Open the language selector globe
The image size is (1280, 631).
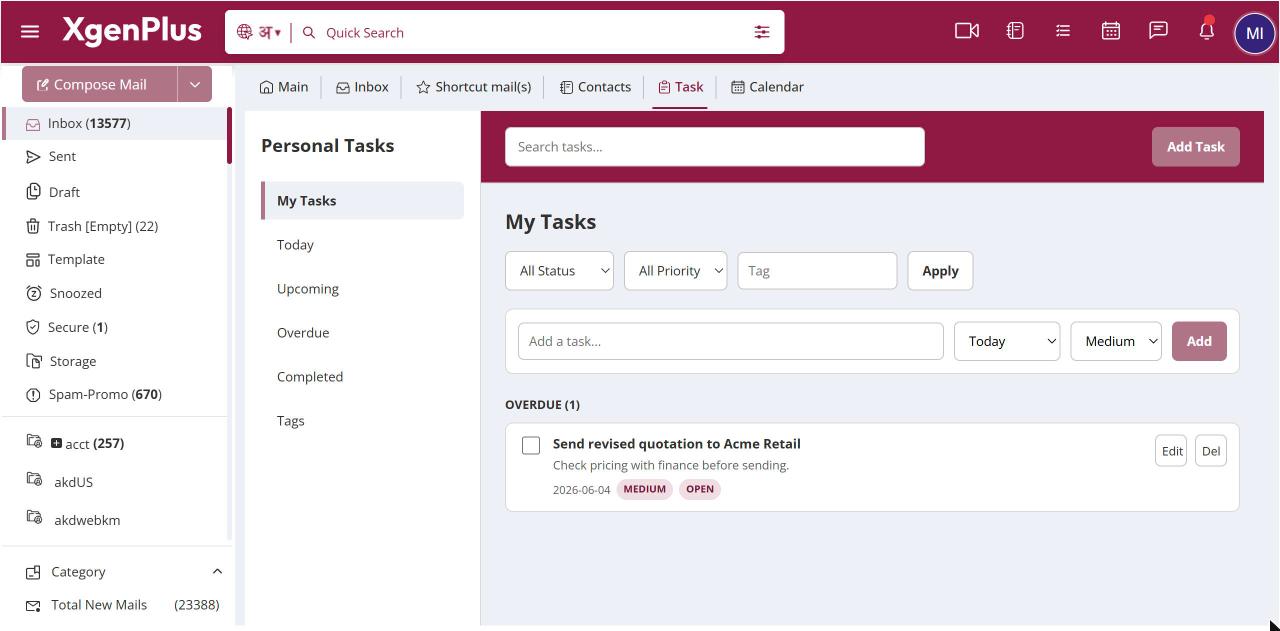[258, 32]
